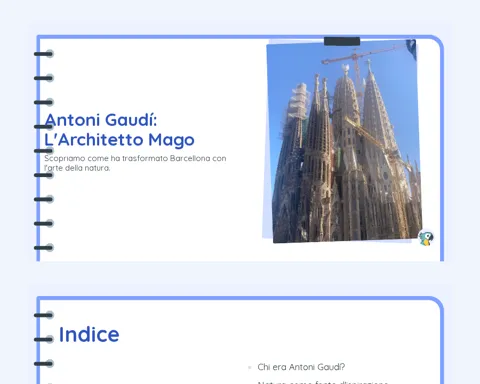Click the dark blue corner behind photo

click(411, 49)
